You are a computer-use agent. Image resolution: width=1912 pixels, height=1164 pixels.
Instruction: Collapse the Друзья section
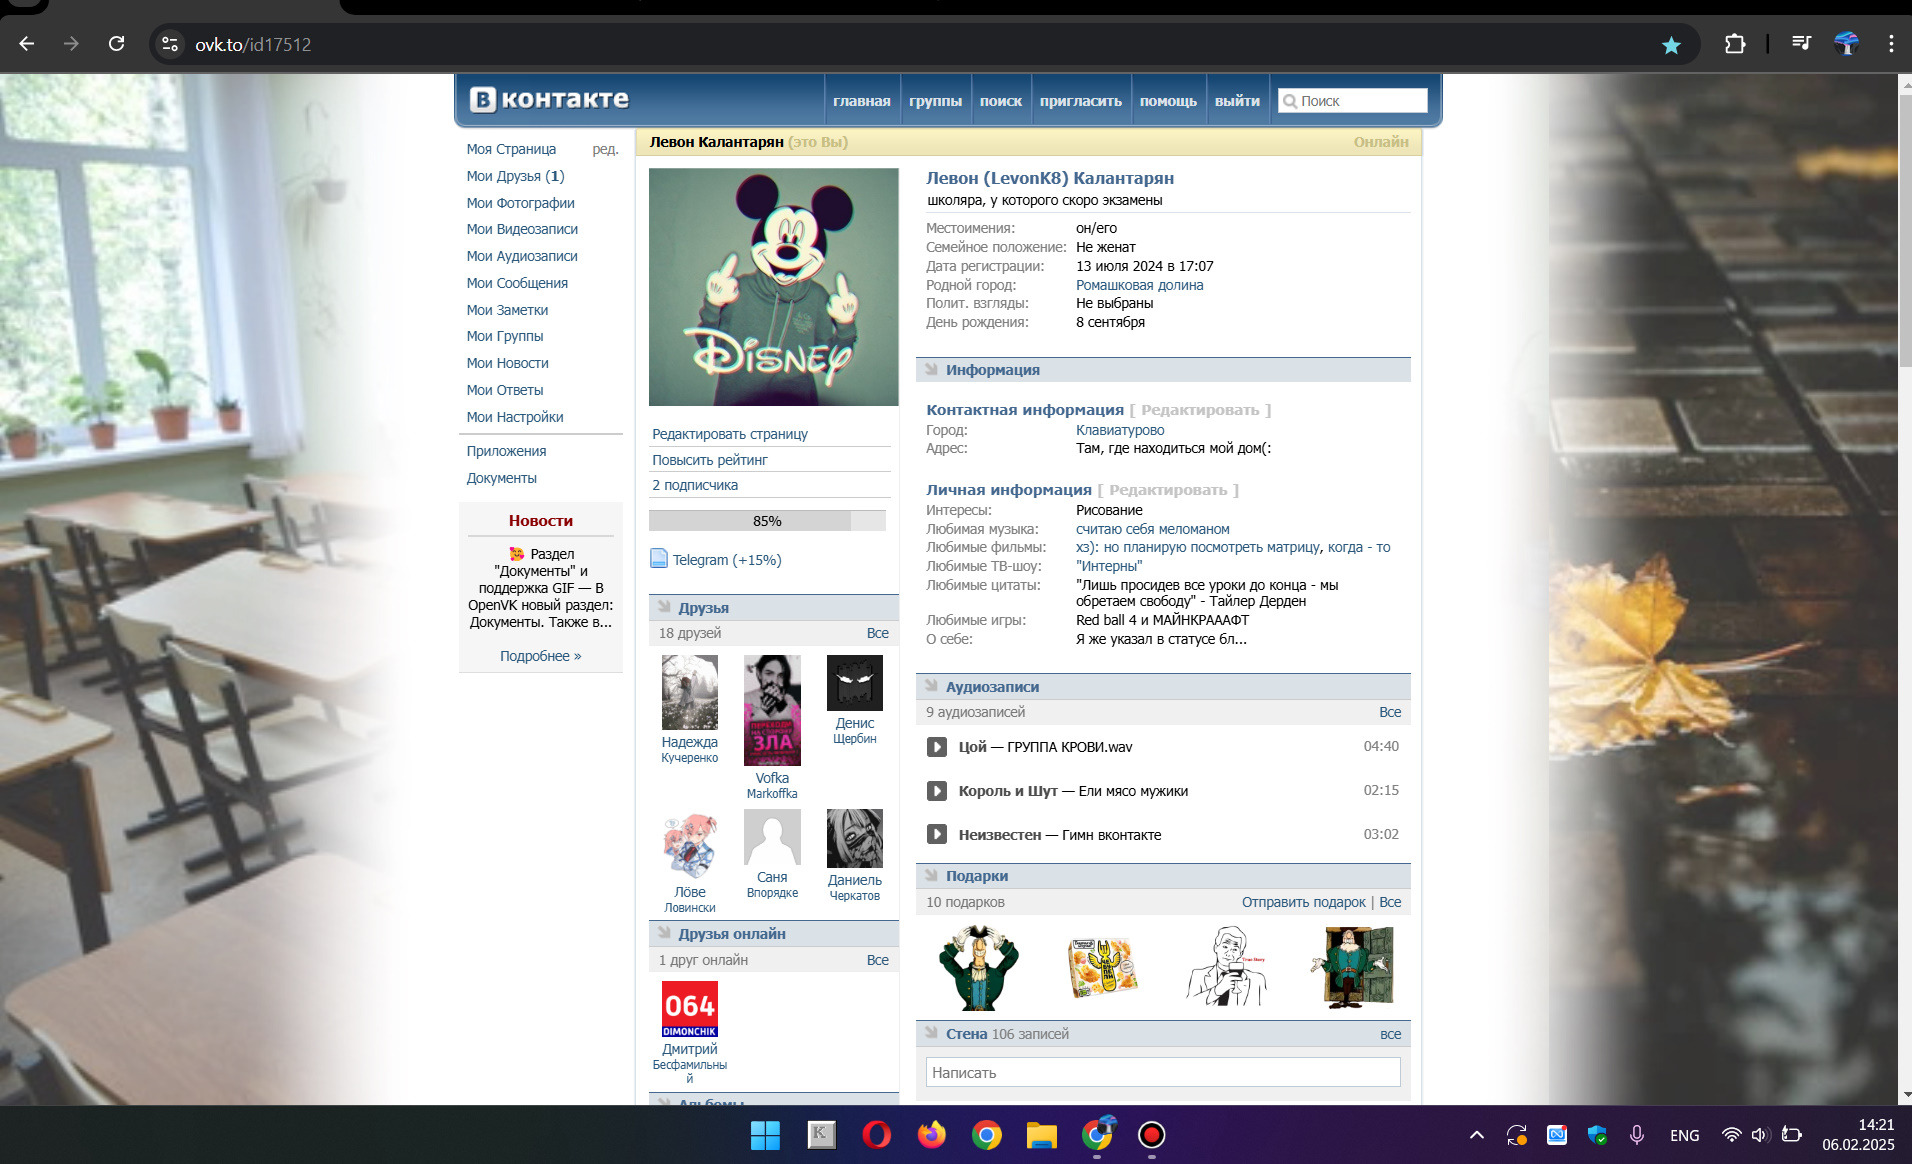point(664,608)
